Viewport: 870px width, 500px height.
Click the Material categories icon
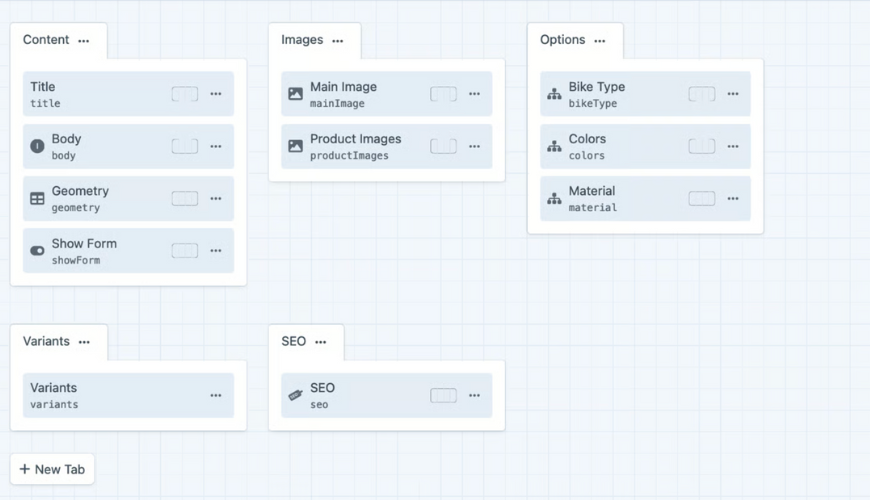[x=554, y=198]
